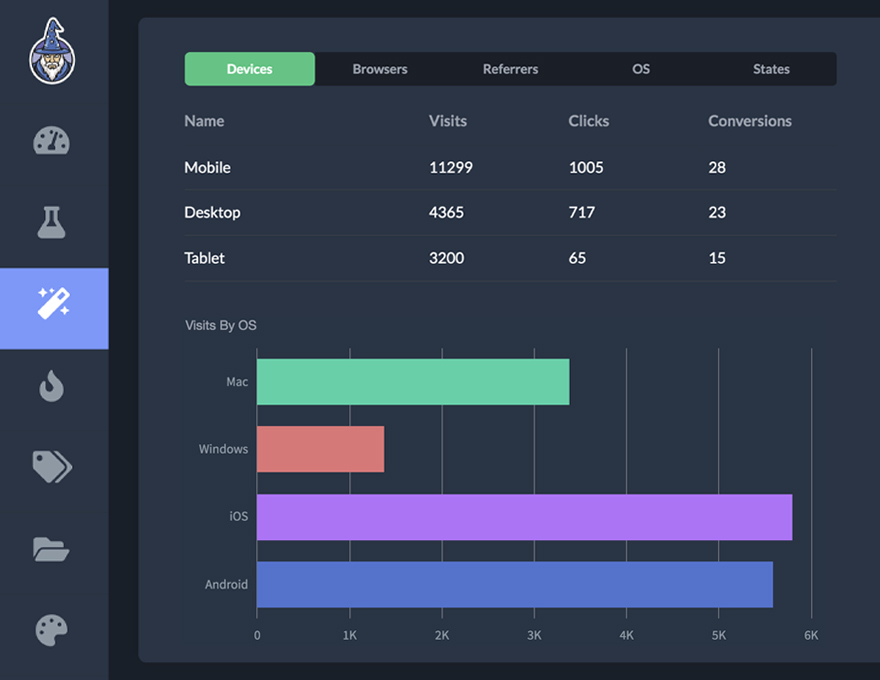Click the wizard logo at top left

pos(53,50)
